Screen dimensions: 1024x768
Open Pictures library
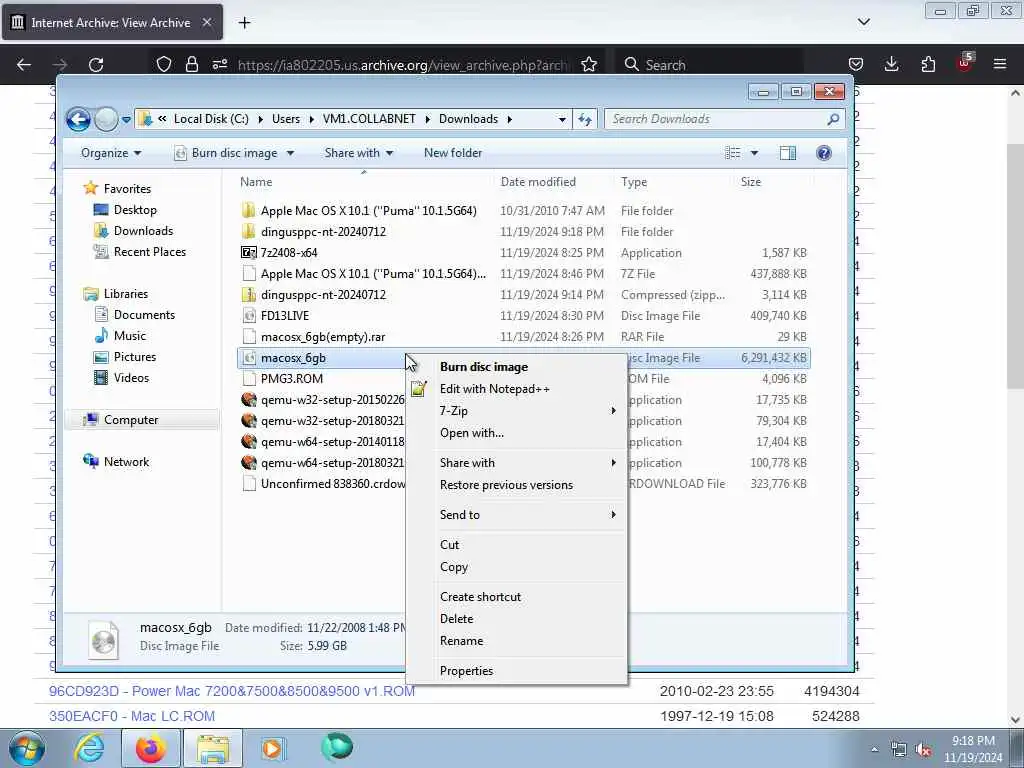135,357
